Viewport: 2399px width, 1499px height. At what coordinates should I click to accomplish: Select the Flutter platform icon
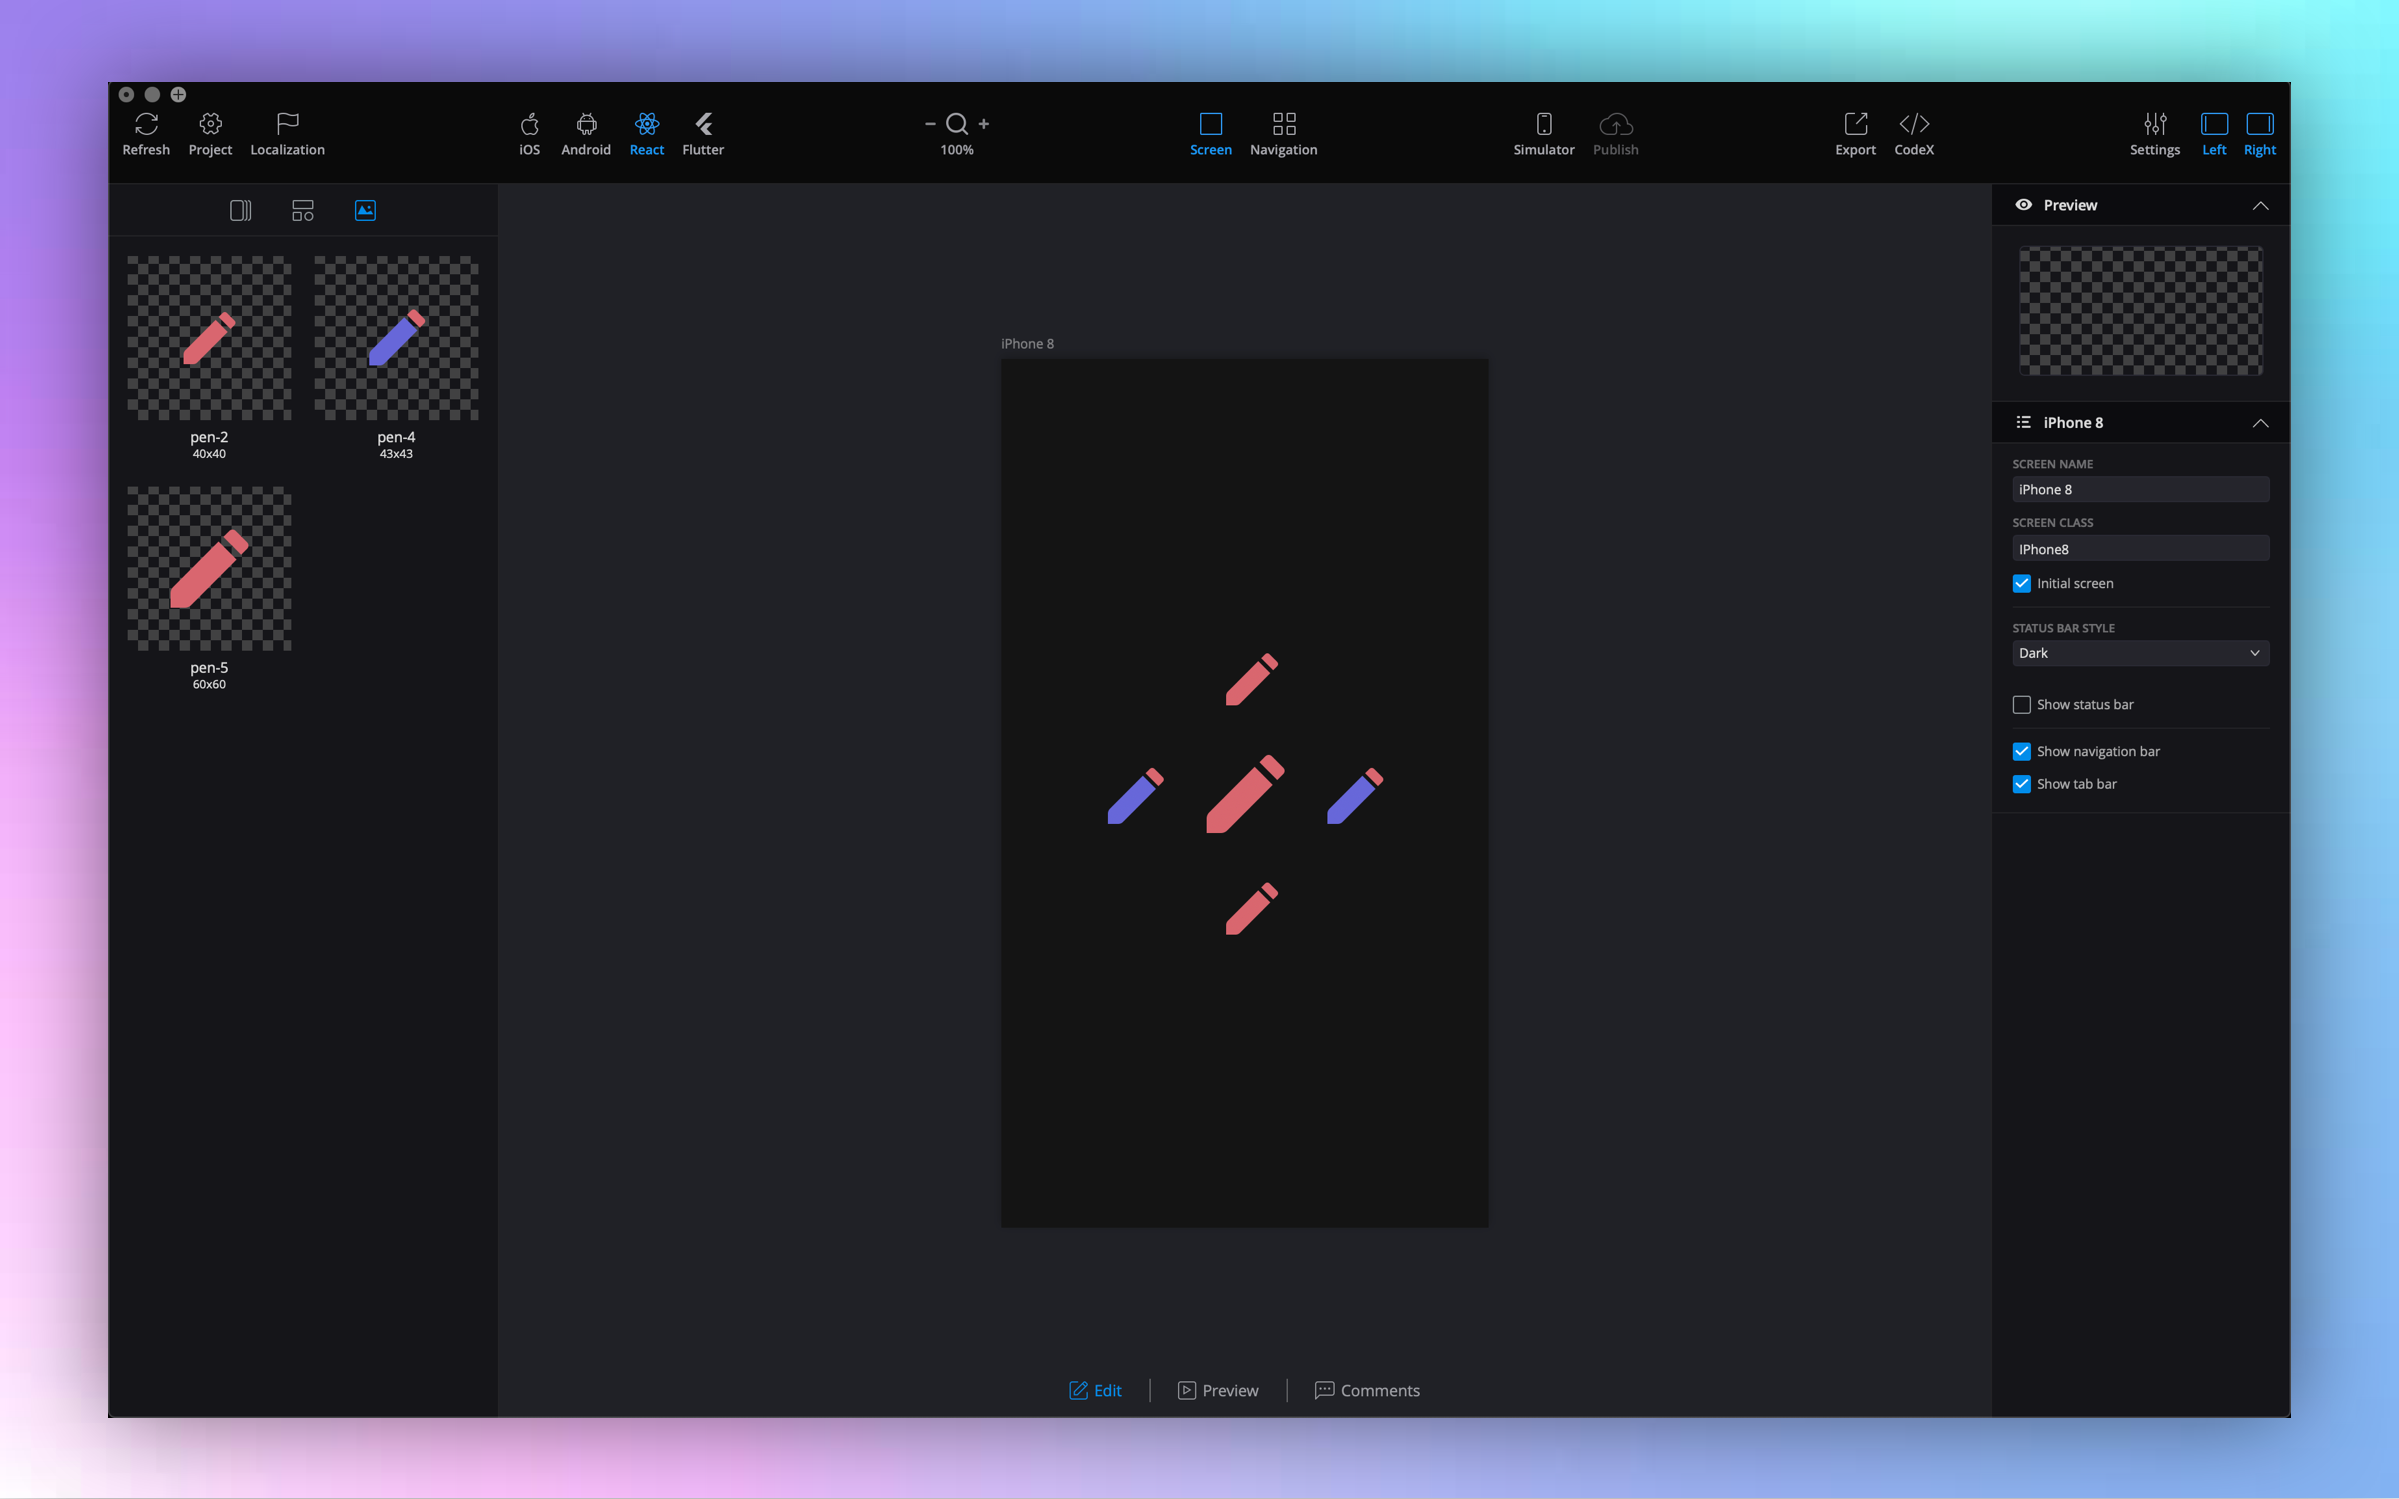click(x=703, y=124)
